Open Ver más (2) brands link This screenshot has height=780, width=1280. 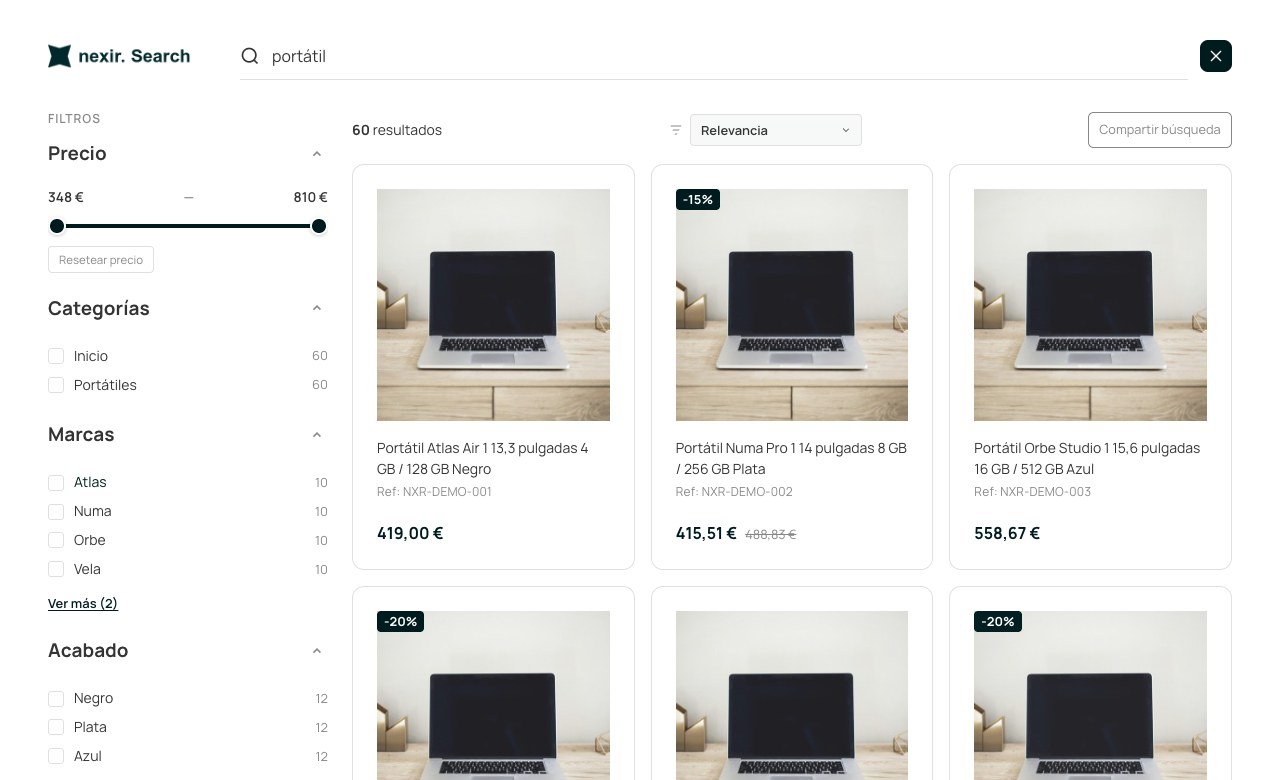point(83,603)
